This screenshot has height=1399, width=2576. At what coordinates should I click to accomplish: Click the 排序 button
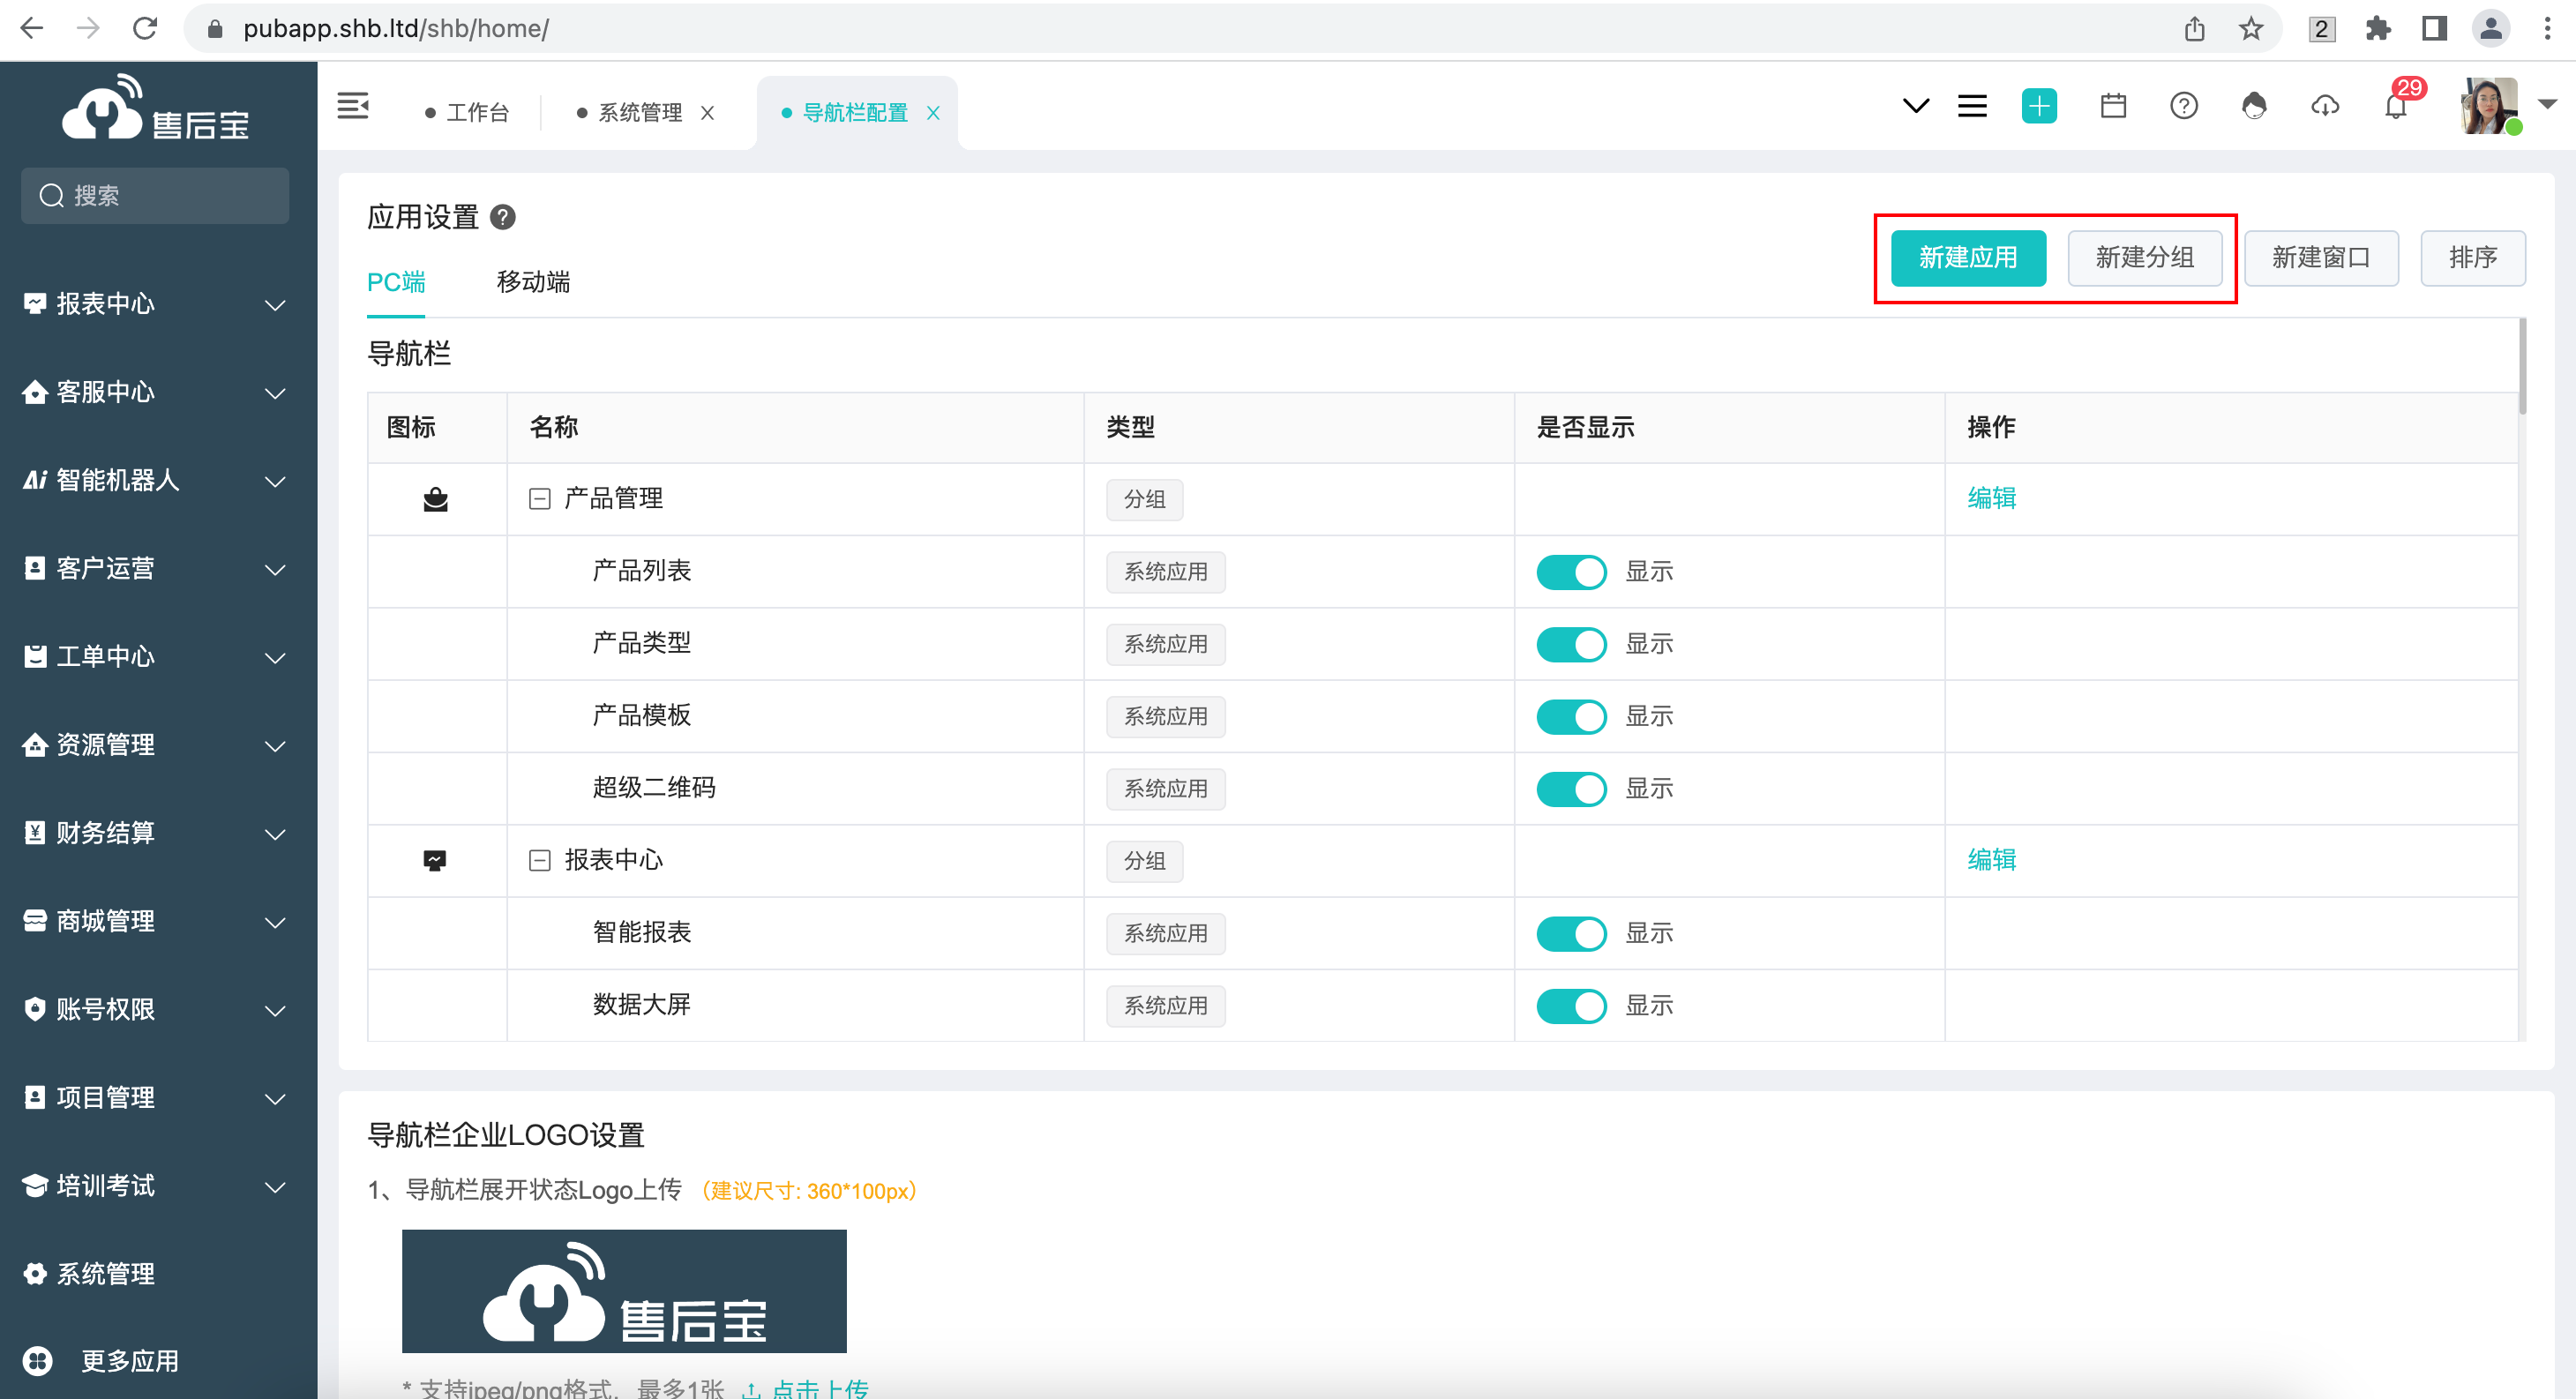(x=2472, y=258)
